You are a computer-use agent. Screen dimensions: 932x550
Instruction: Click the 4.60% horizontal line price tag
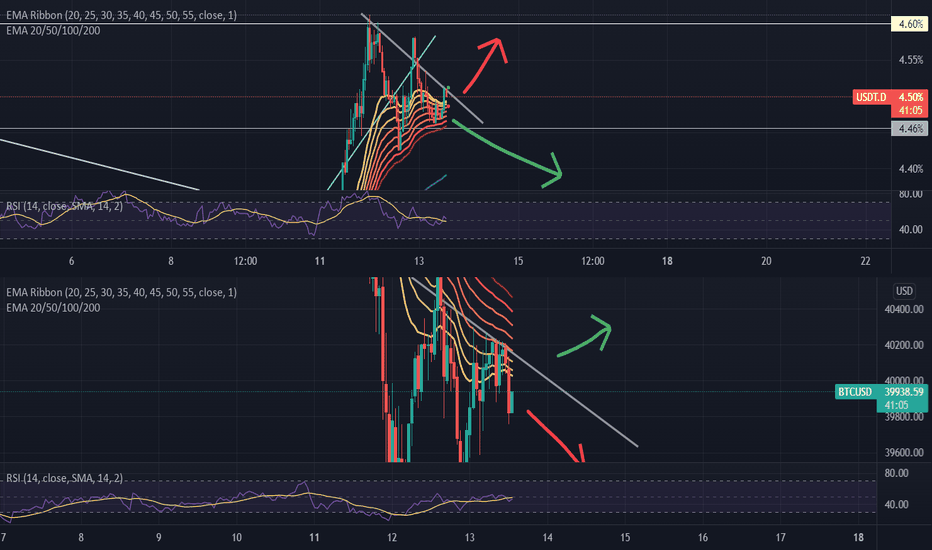910,24
